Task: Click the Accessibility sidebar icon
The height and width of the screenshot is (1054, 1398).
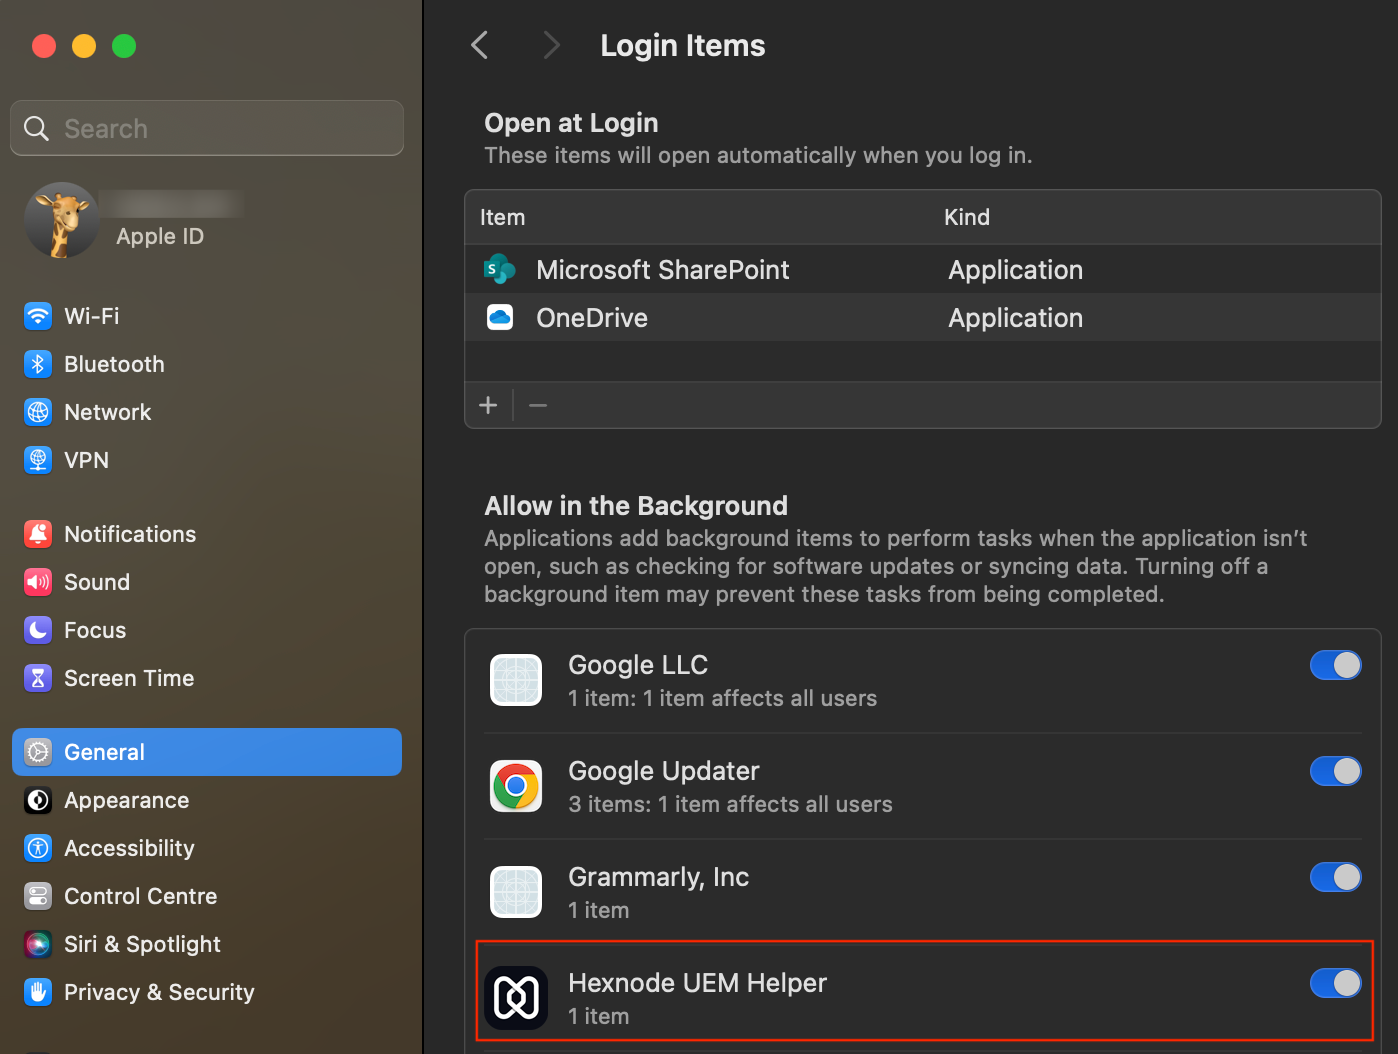Action: pyautogui.click(x=38, y=848)
